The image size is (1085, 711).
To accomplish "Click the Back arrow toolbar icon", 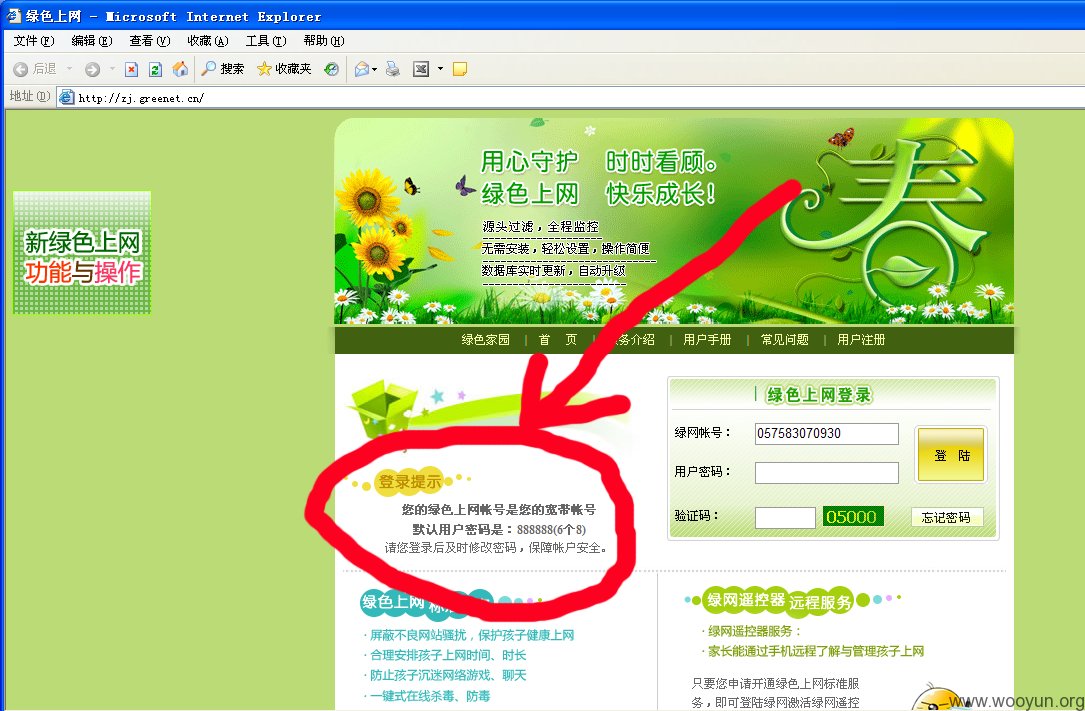I will coord(21,68).
